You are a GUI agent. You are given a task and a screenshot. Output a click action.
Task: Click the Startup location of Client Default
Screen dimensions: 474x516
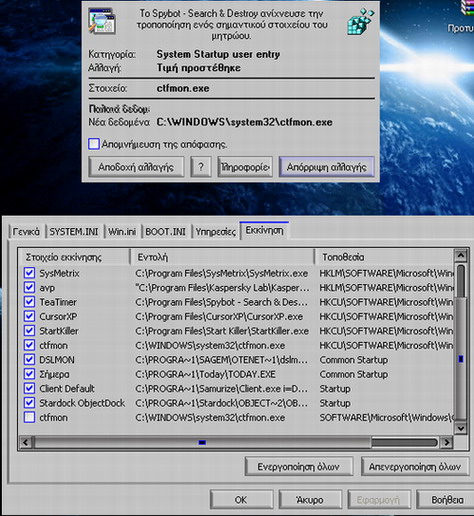(x=335, y=389)
